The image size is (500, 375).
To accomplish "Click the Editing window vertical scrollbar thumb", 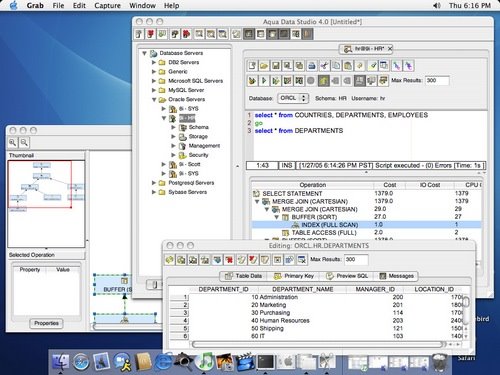I will tap(466, 302).
